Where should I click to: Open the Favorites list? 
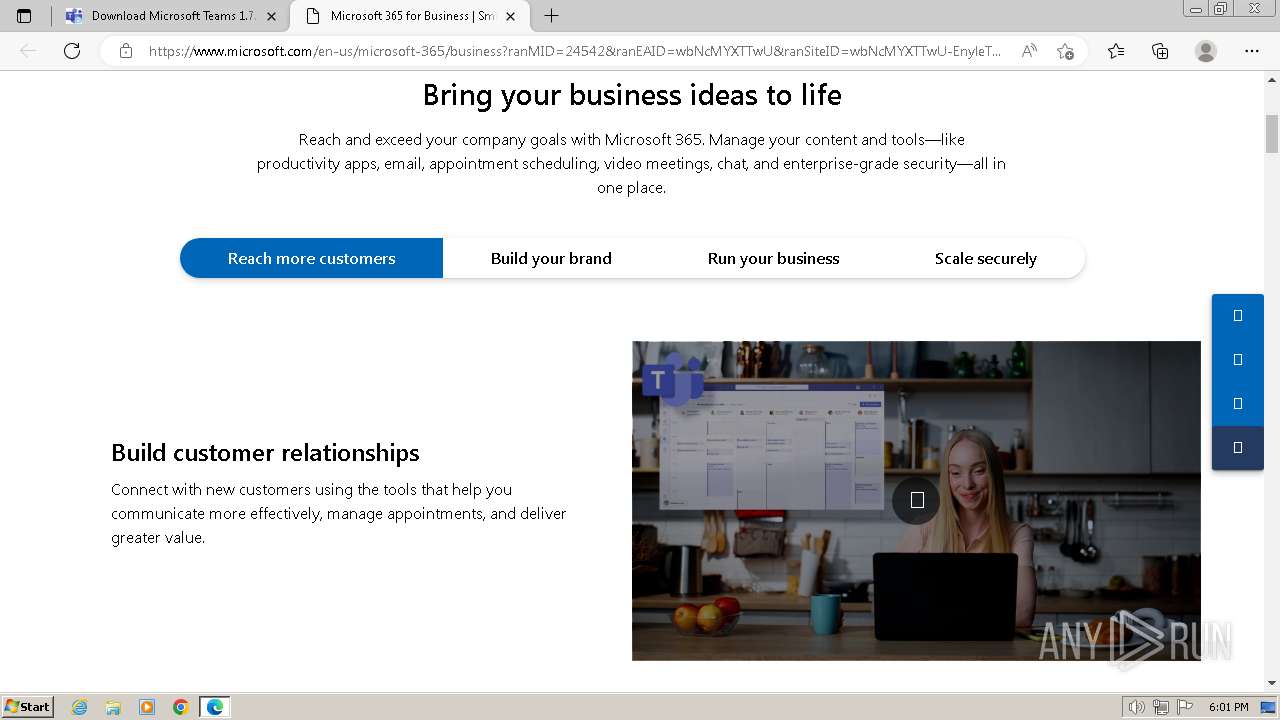[1116, 51]
